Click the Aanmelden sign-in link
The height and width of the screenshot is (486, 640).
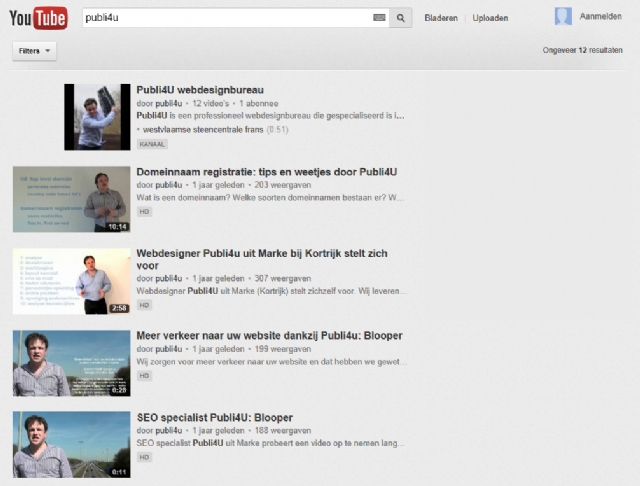pyautogui.click(x=600, y=17)
